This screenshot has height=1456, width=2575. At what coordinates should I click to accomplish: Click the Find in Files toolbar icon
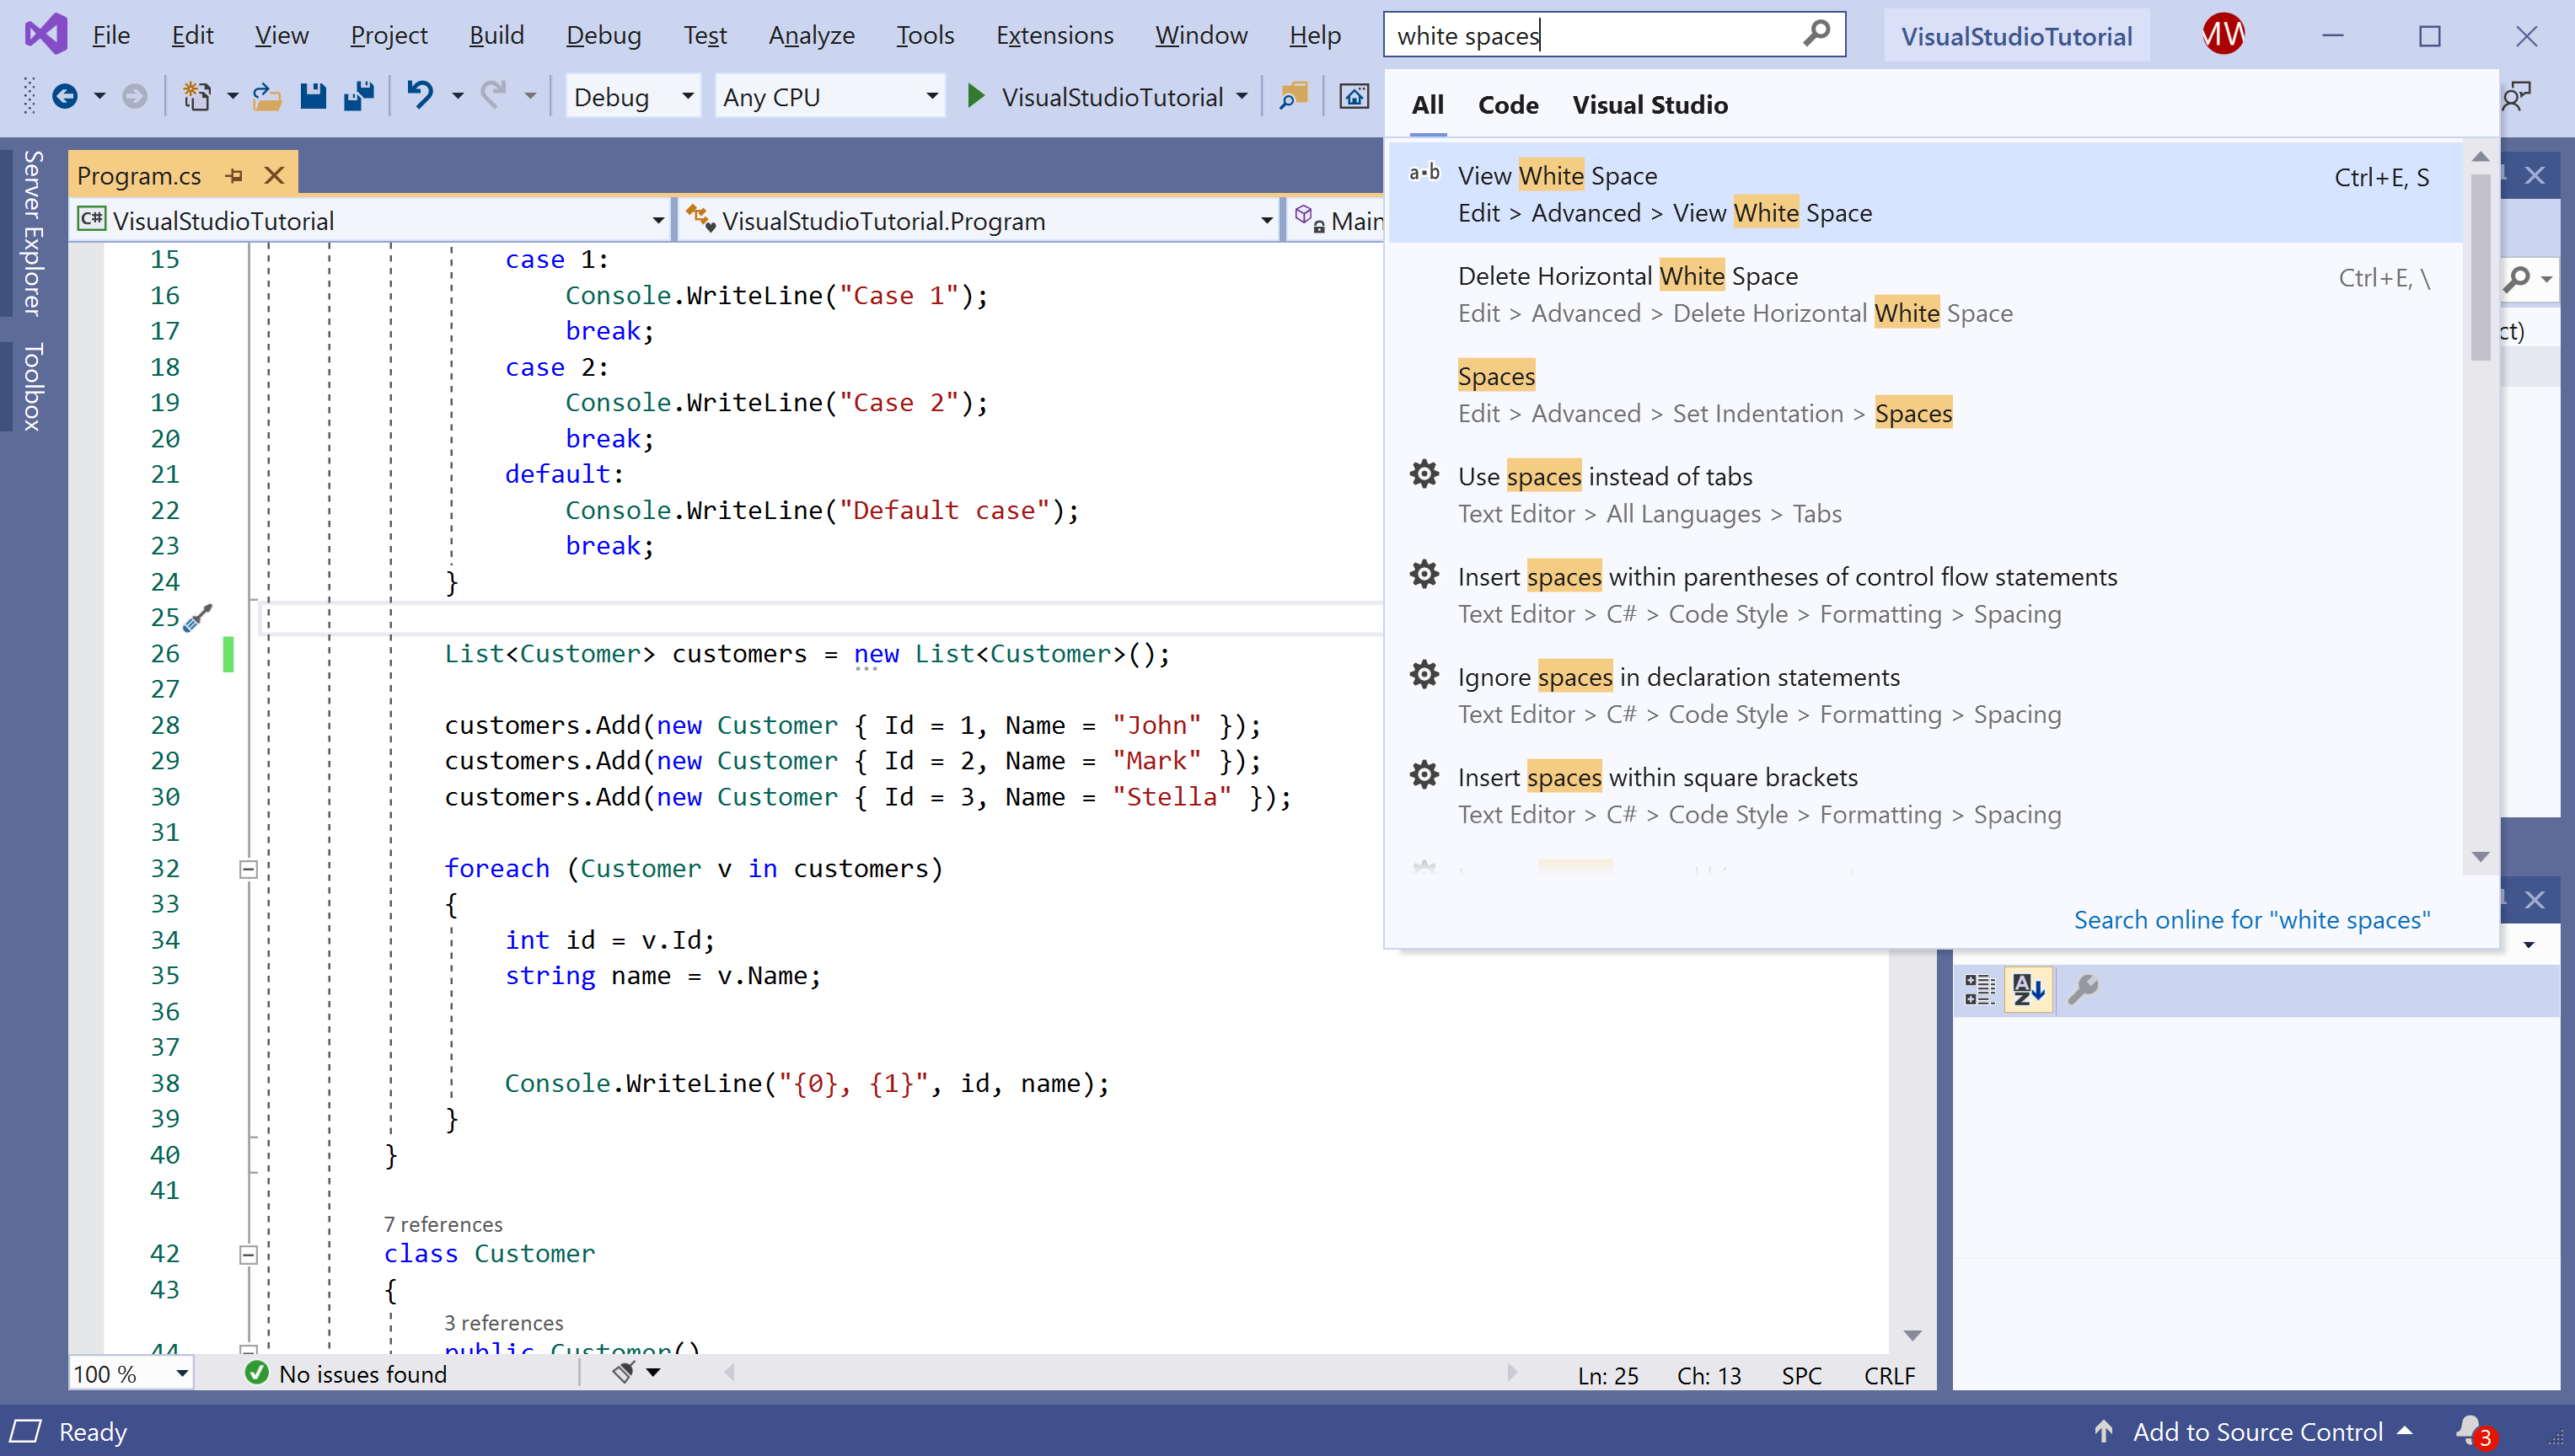[1293, 97]
